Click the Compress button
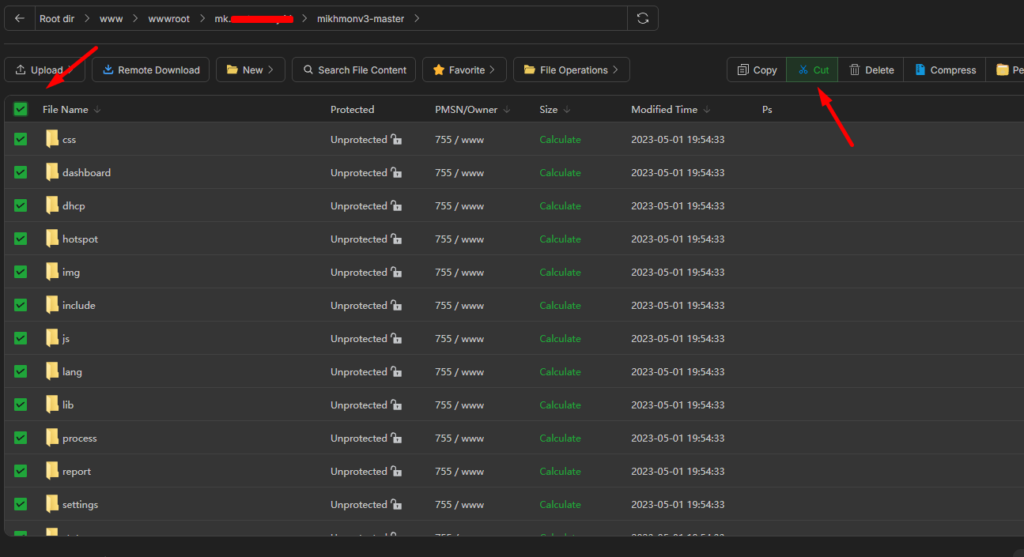Screen dimensions: 1024x557 tap(945, 70)
